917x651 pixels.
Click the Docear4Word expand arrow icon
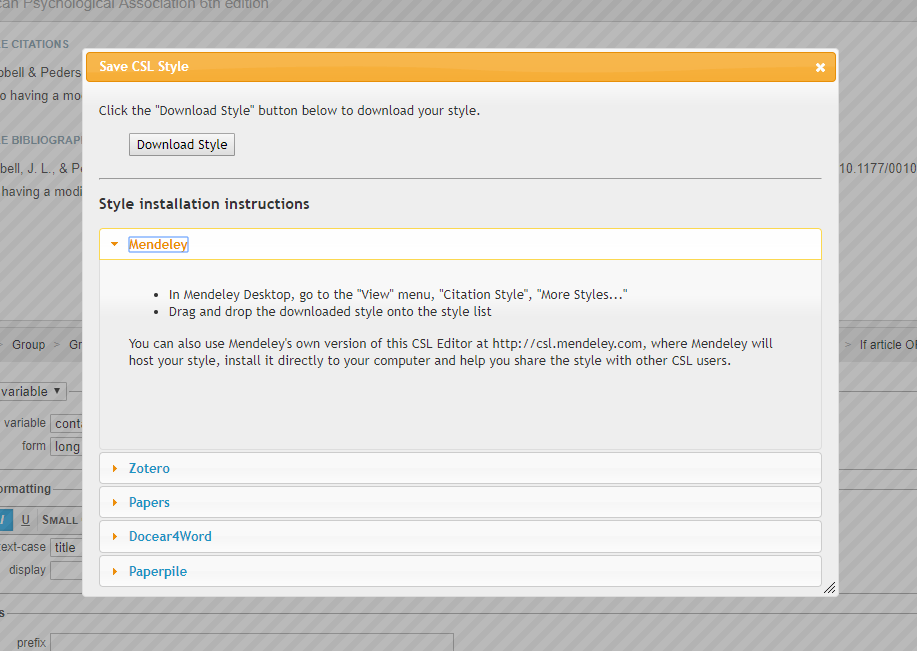pyautogui.click(x=115, y=536)
